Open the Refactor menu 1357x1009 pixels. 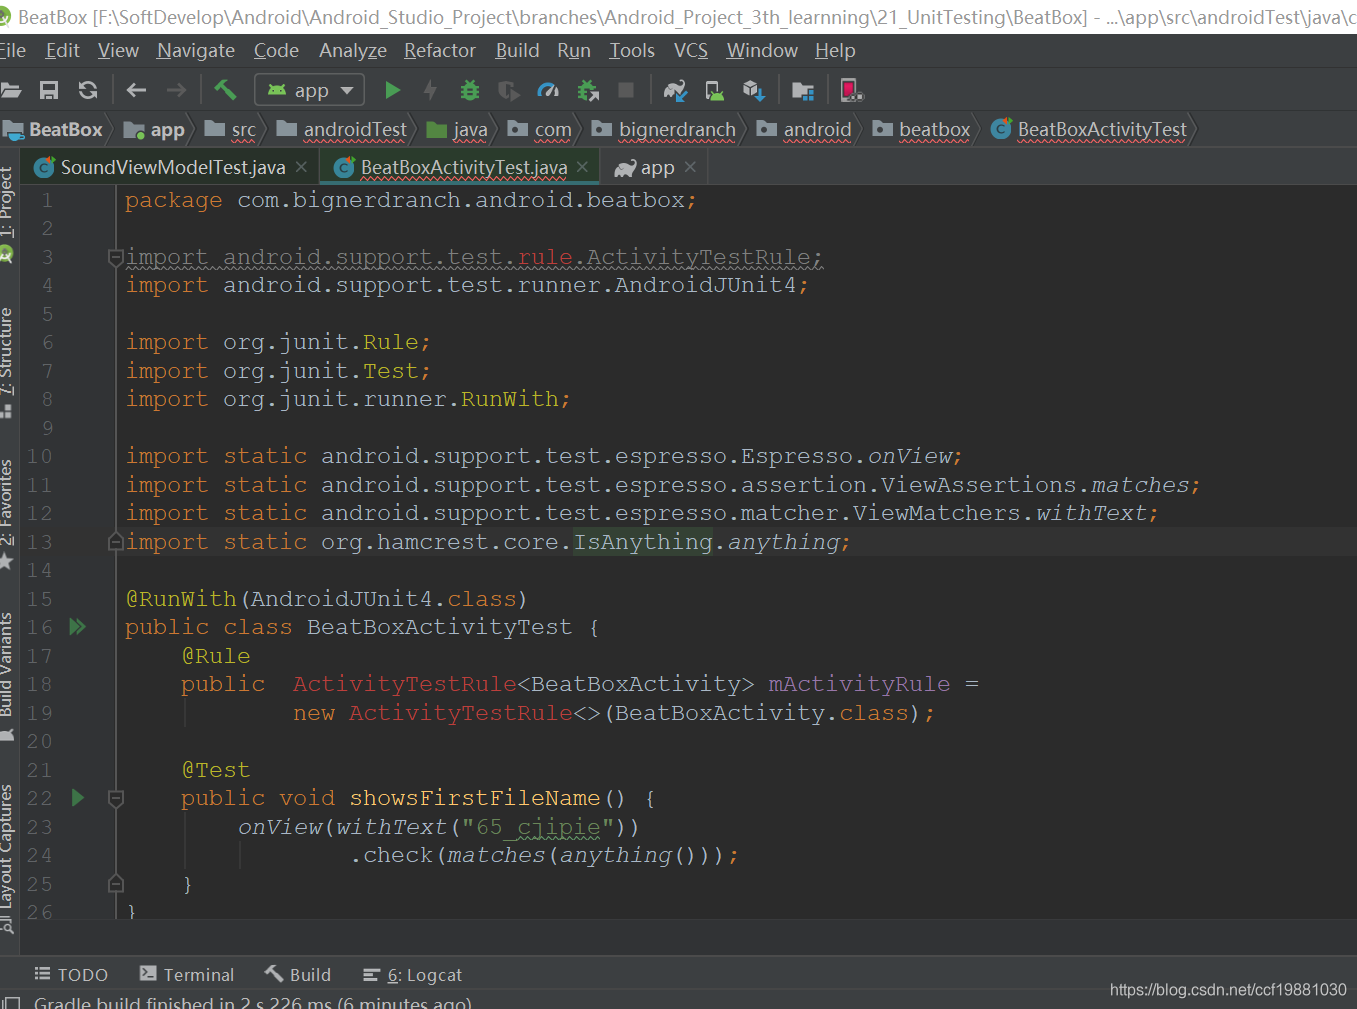tap(440, 51)
